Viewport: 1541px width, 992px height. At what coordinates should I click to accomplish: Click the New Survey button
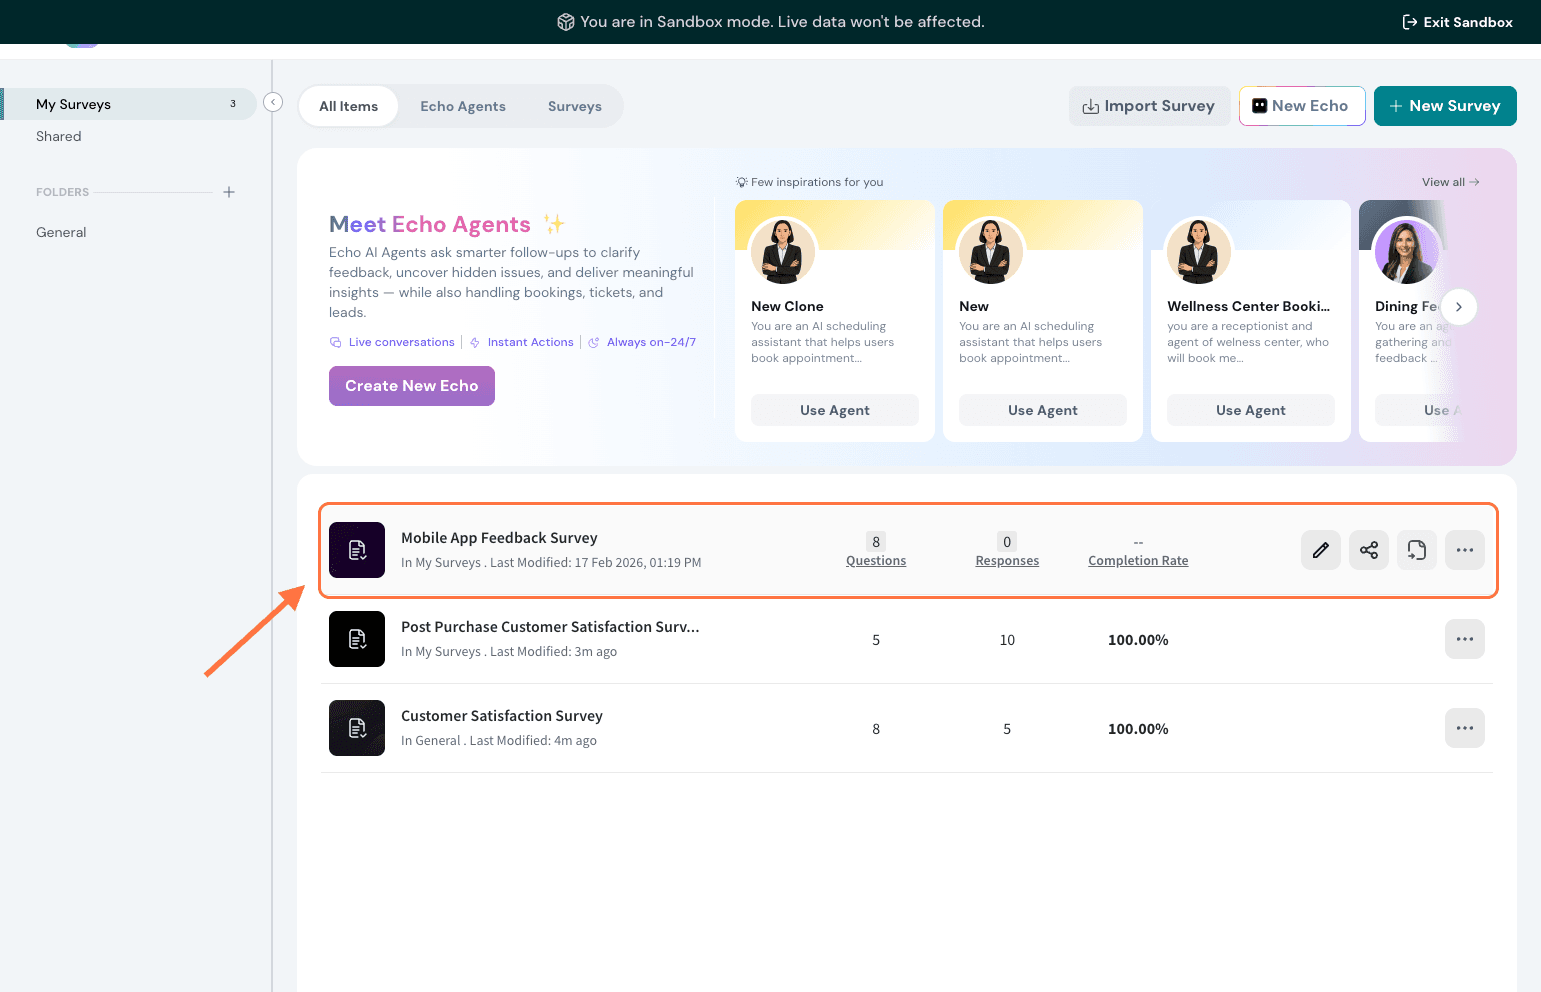tap(1444, 106)
